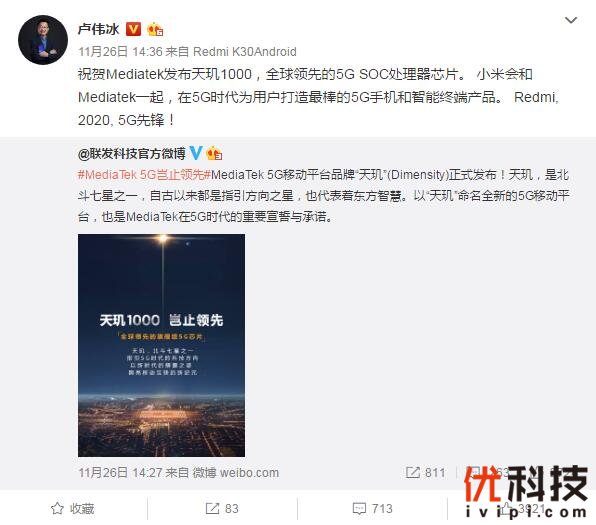This screenshot has height=525, width=596.
Task: Click the membership badge icon next to 卢伟冰
Action: (155, 29)
